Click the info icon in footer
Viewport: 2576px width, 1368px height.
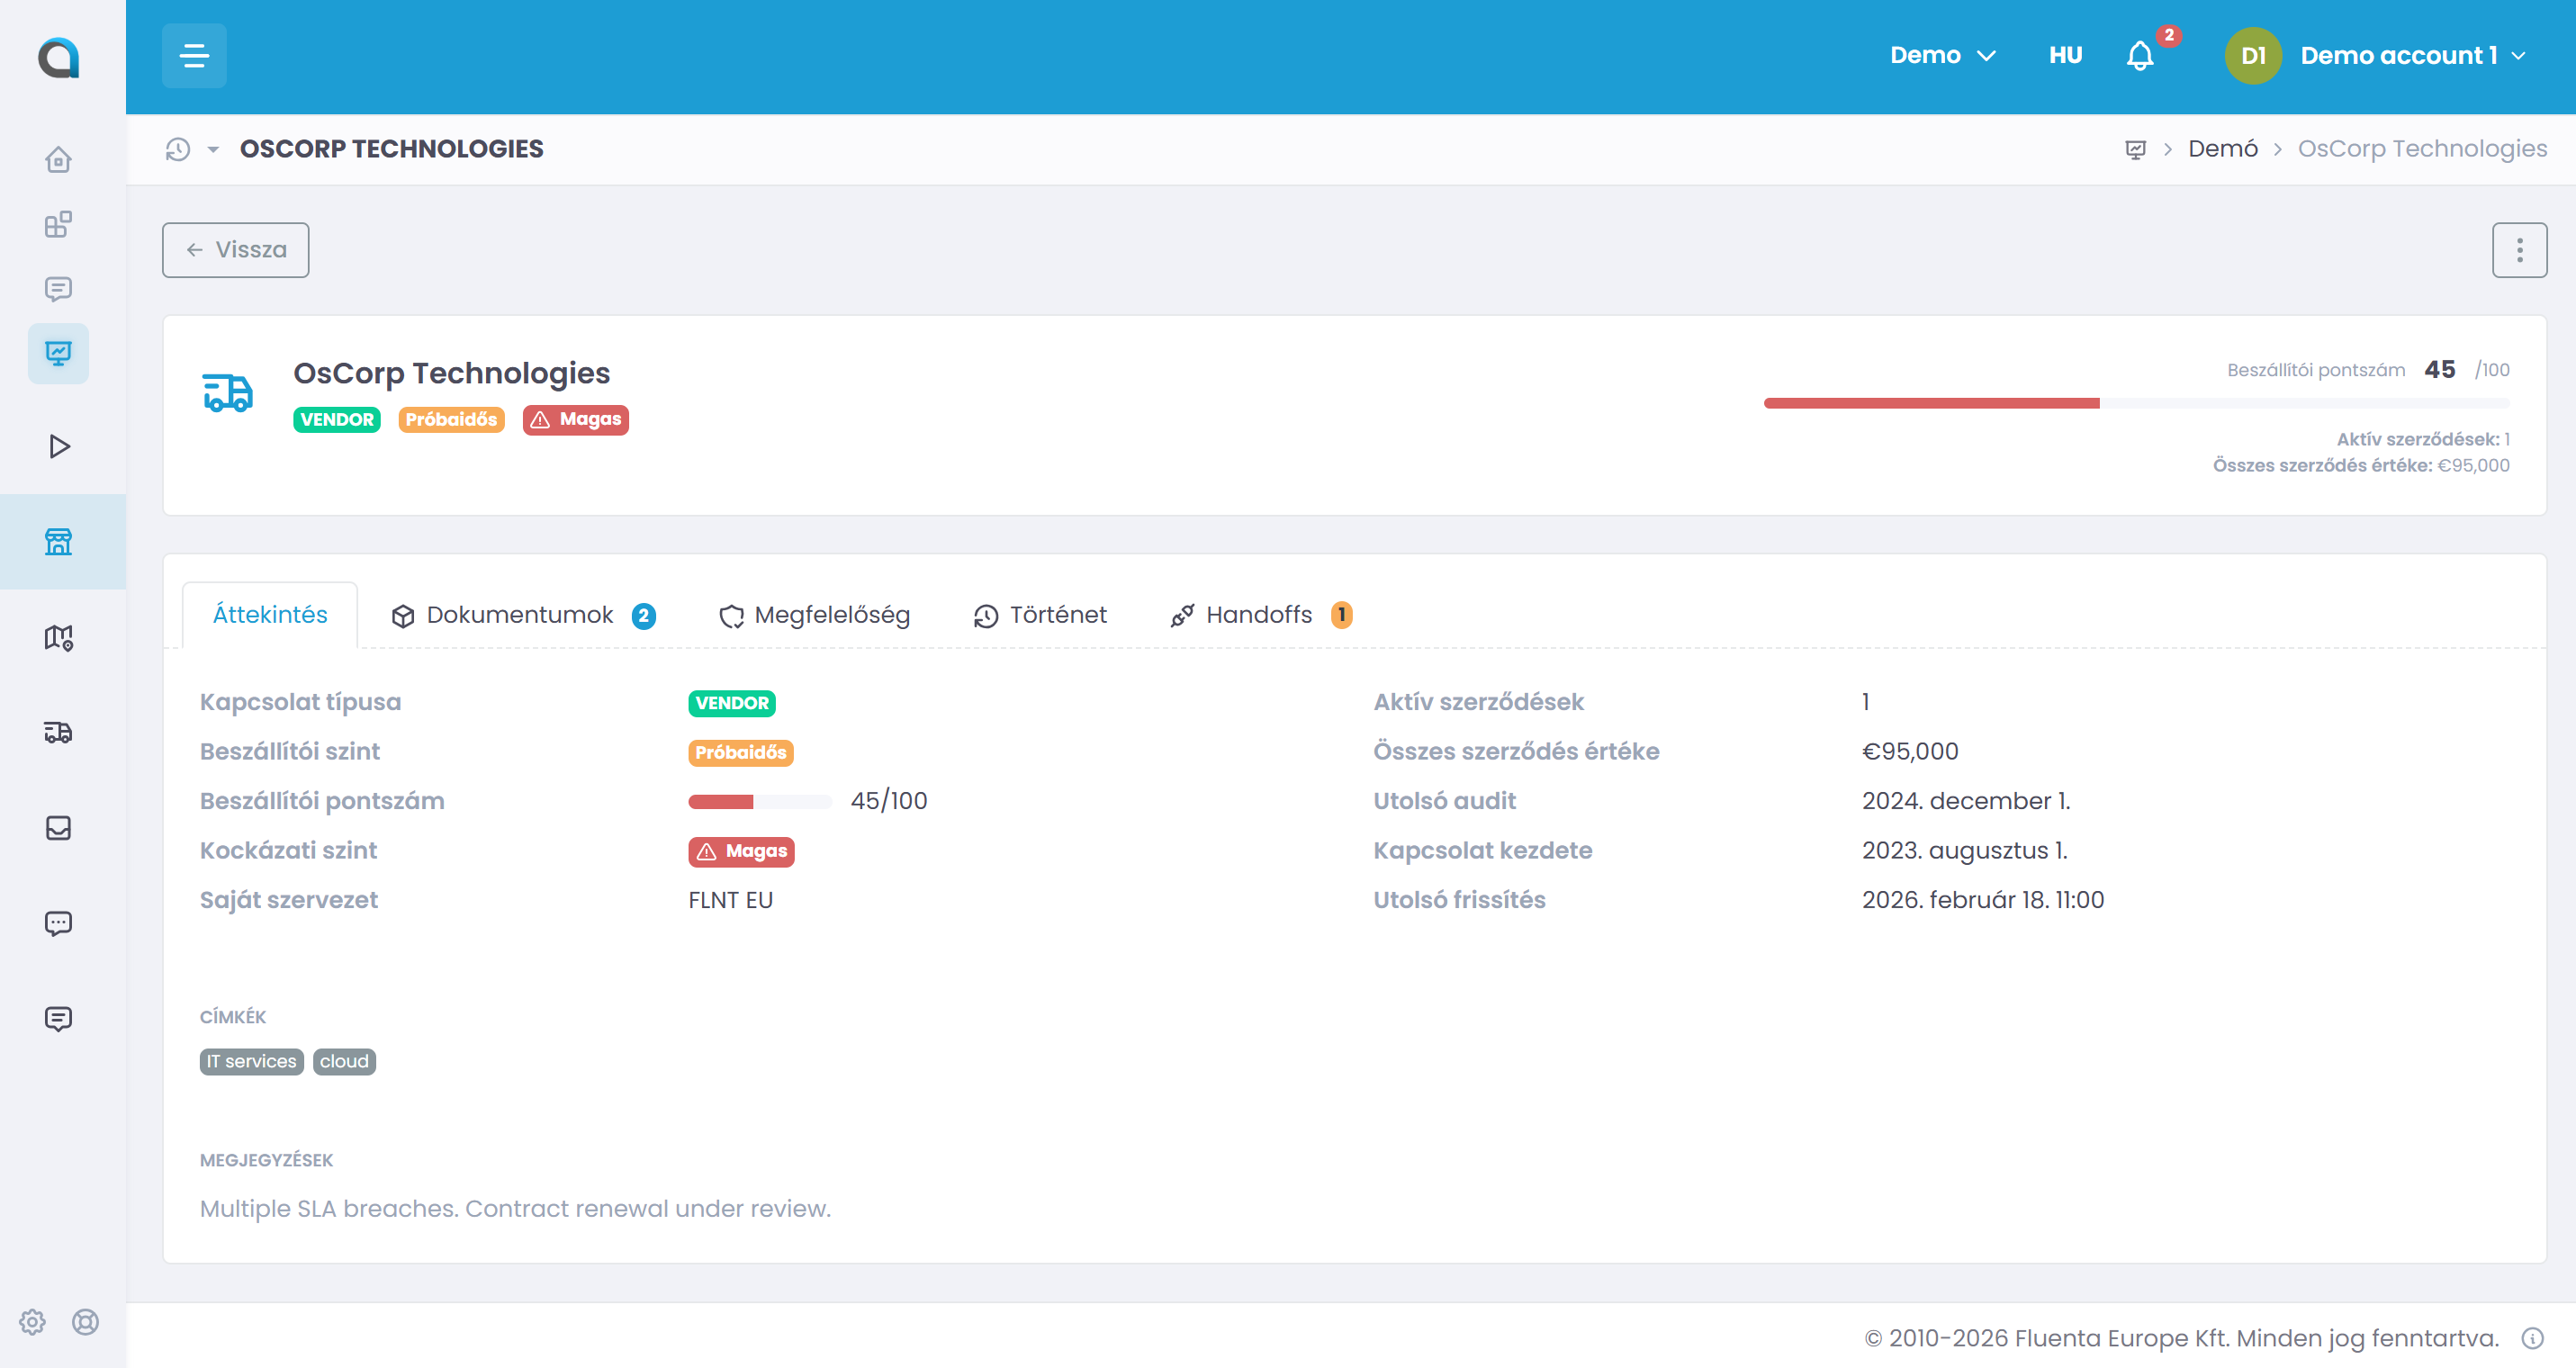[x=2533, y=1338]
